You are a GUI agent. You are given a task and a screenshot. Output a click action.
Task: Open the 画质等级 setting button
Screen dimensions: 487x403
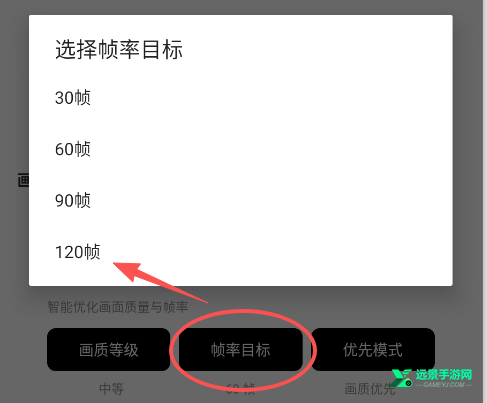pyautogui.click(x=109, y=350)
